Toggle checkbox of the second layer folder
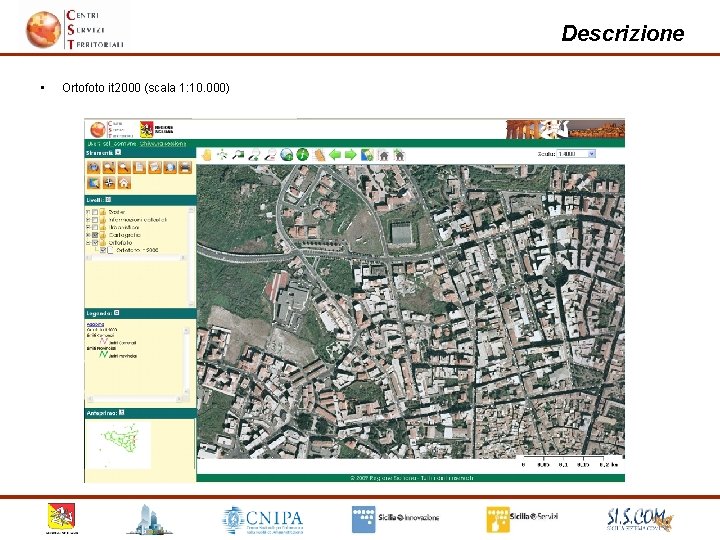Screen dimensions: 720x540 [95, 220]
